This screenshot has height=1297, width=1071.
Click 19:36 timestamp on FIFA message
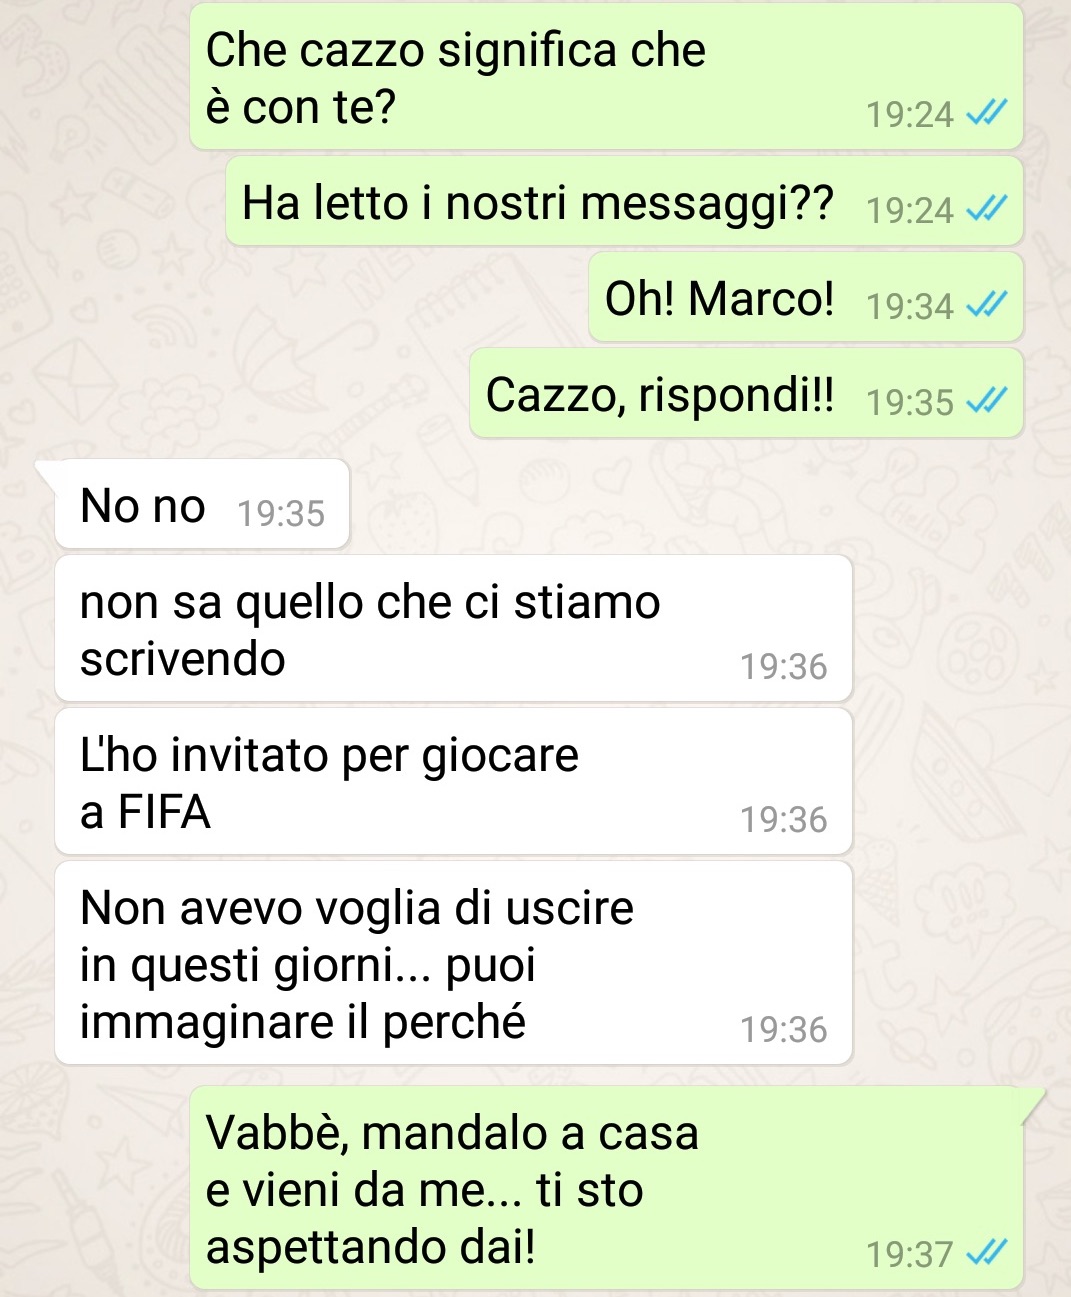tap(783, 819)
